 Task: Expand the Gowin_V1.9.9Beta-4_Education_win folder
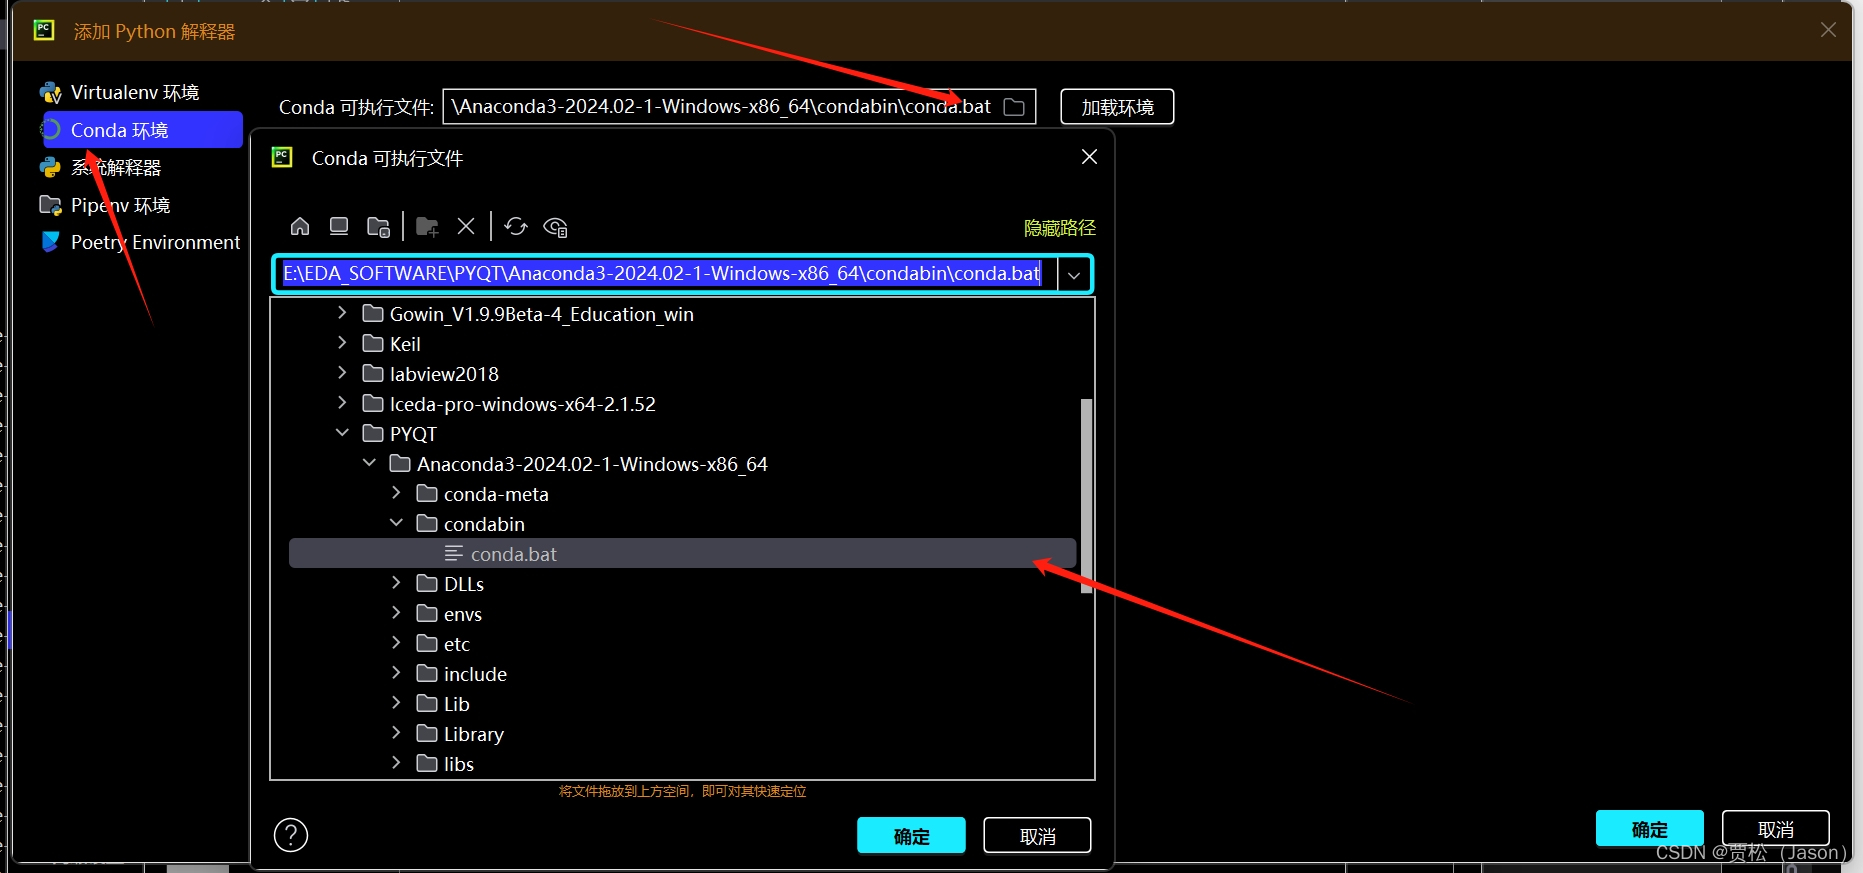(x=342, y=313)
